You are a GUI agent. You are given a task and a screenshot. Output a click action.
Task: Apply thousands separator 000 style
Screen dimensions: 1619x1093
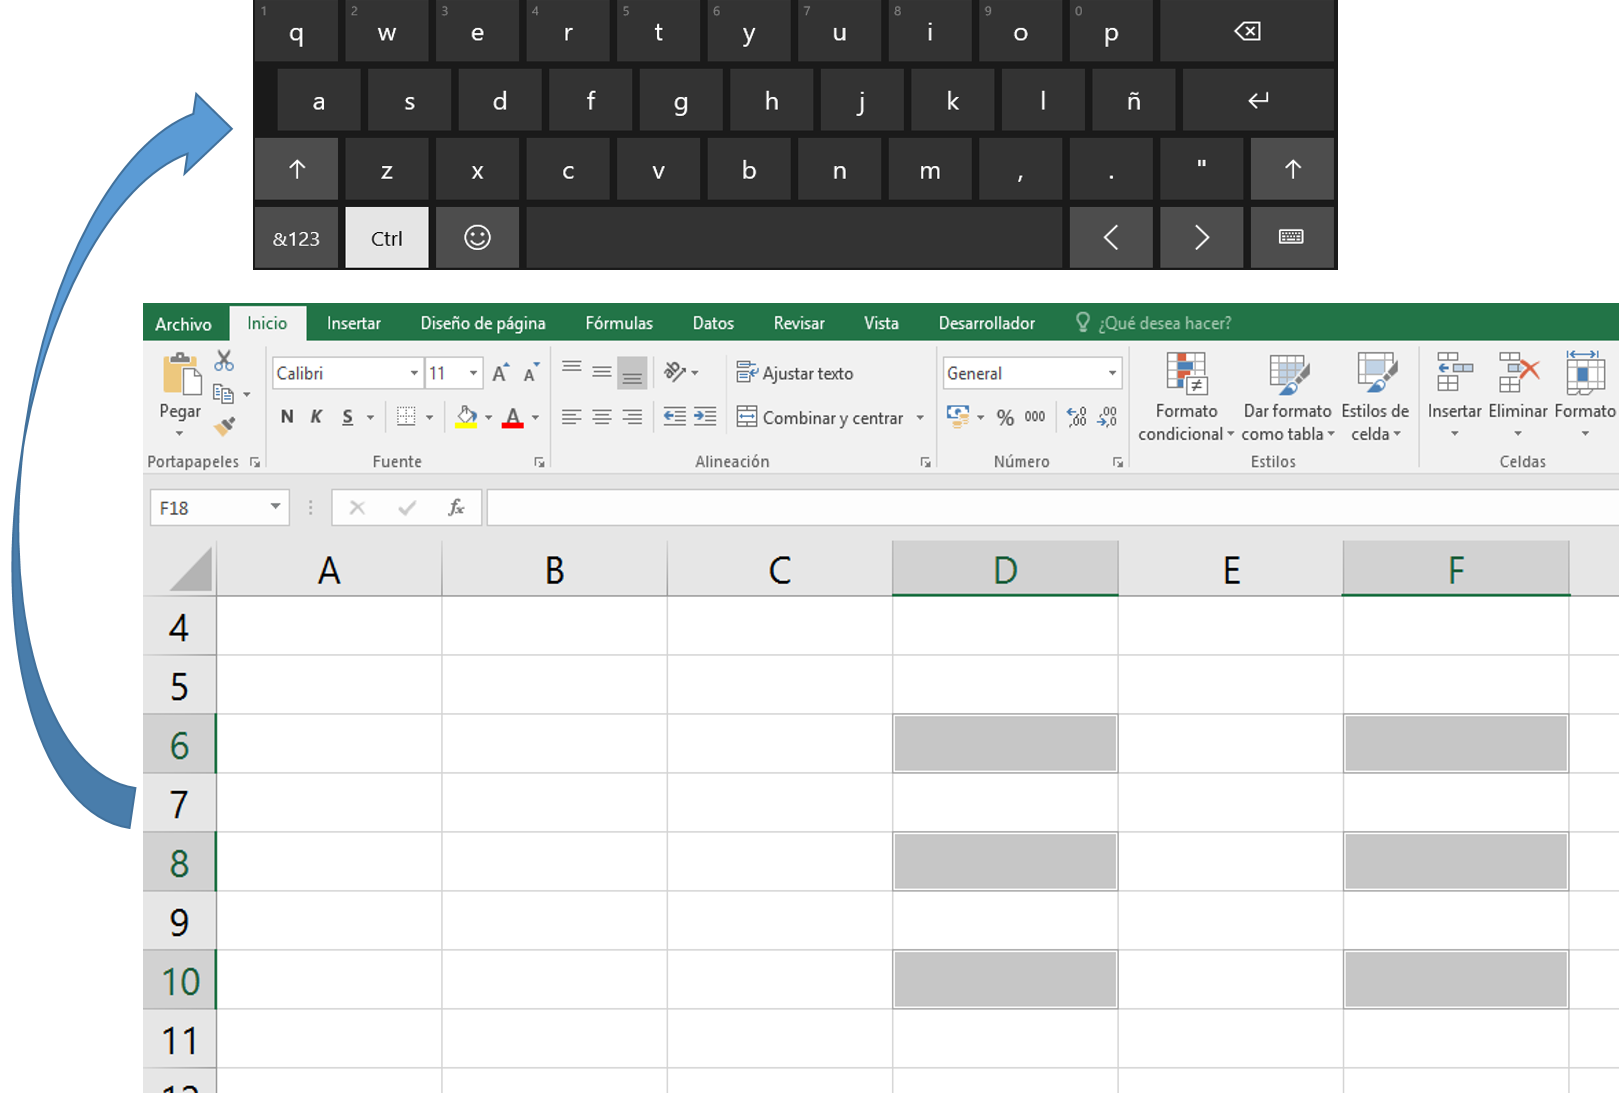1035,417
